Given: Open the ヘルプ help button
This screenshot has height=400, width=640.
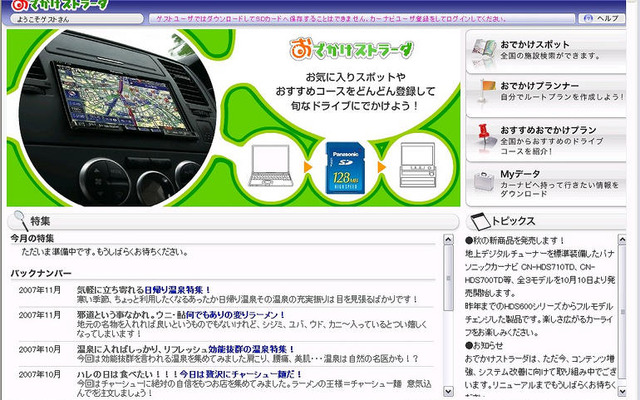Looking at the screenshot, I should [x=602, y=18].
